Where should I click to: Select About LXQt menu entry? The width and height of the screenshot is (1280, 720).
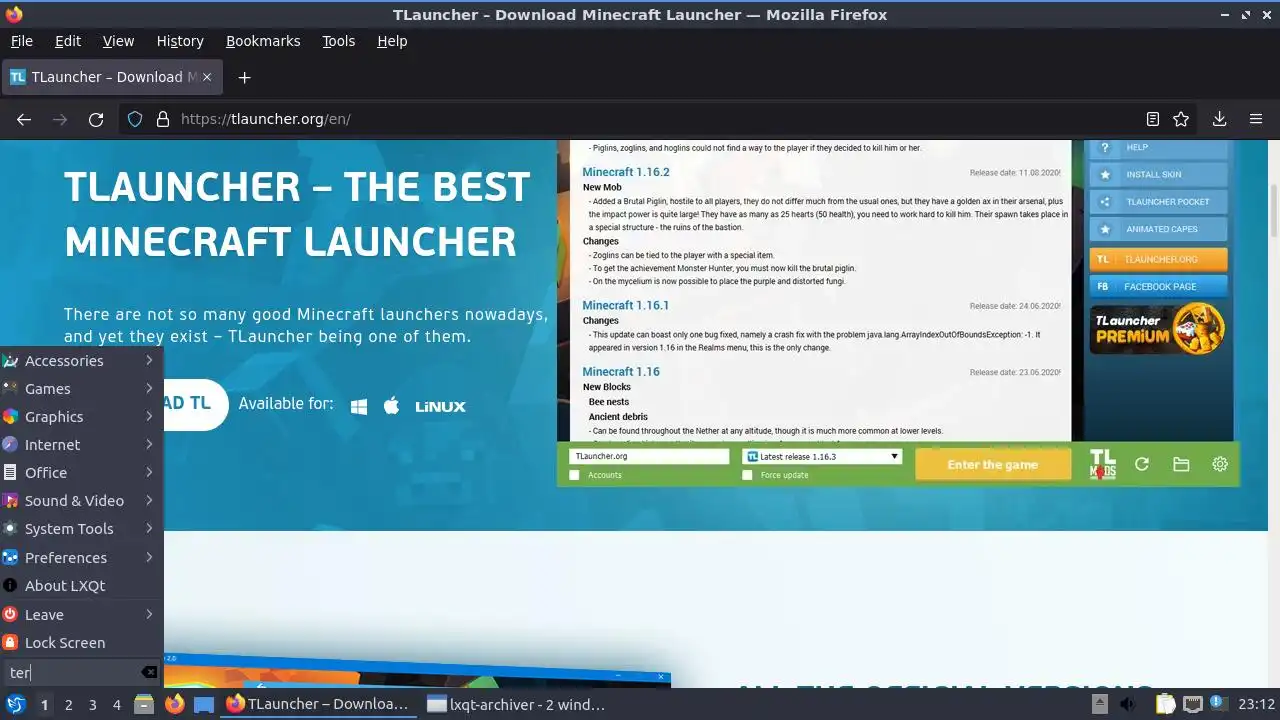pyautogui.click(x=81, y=585)
